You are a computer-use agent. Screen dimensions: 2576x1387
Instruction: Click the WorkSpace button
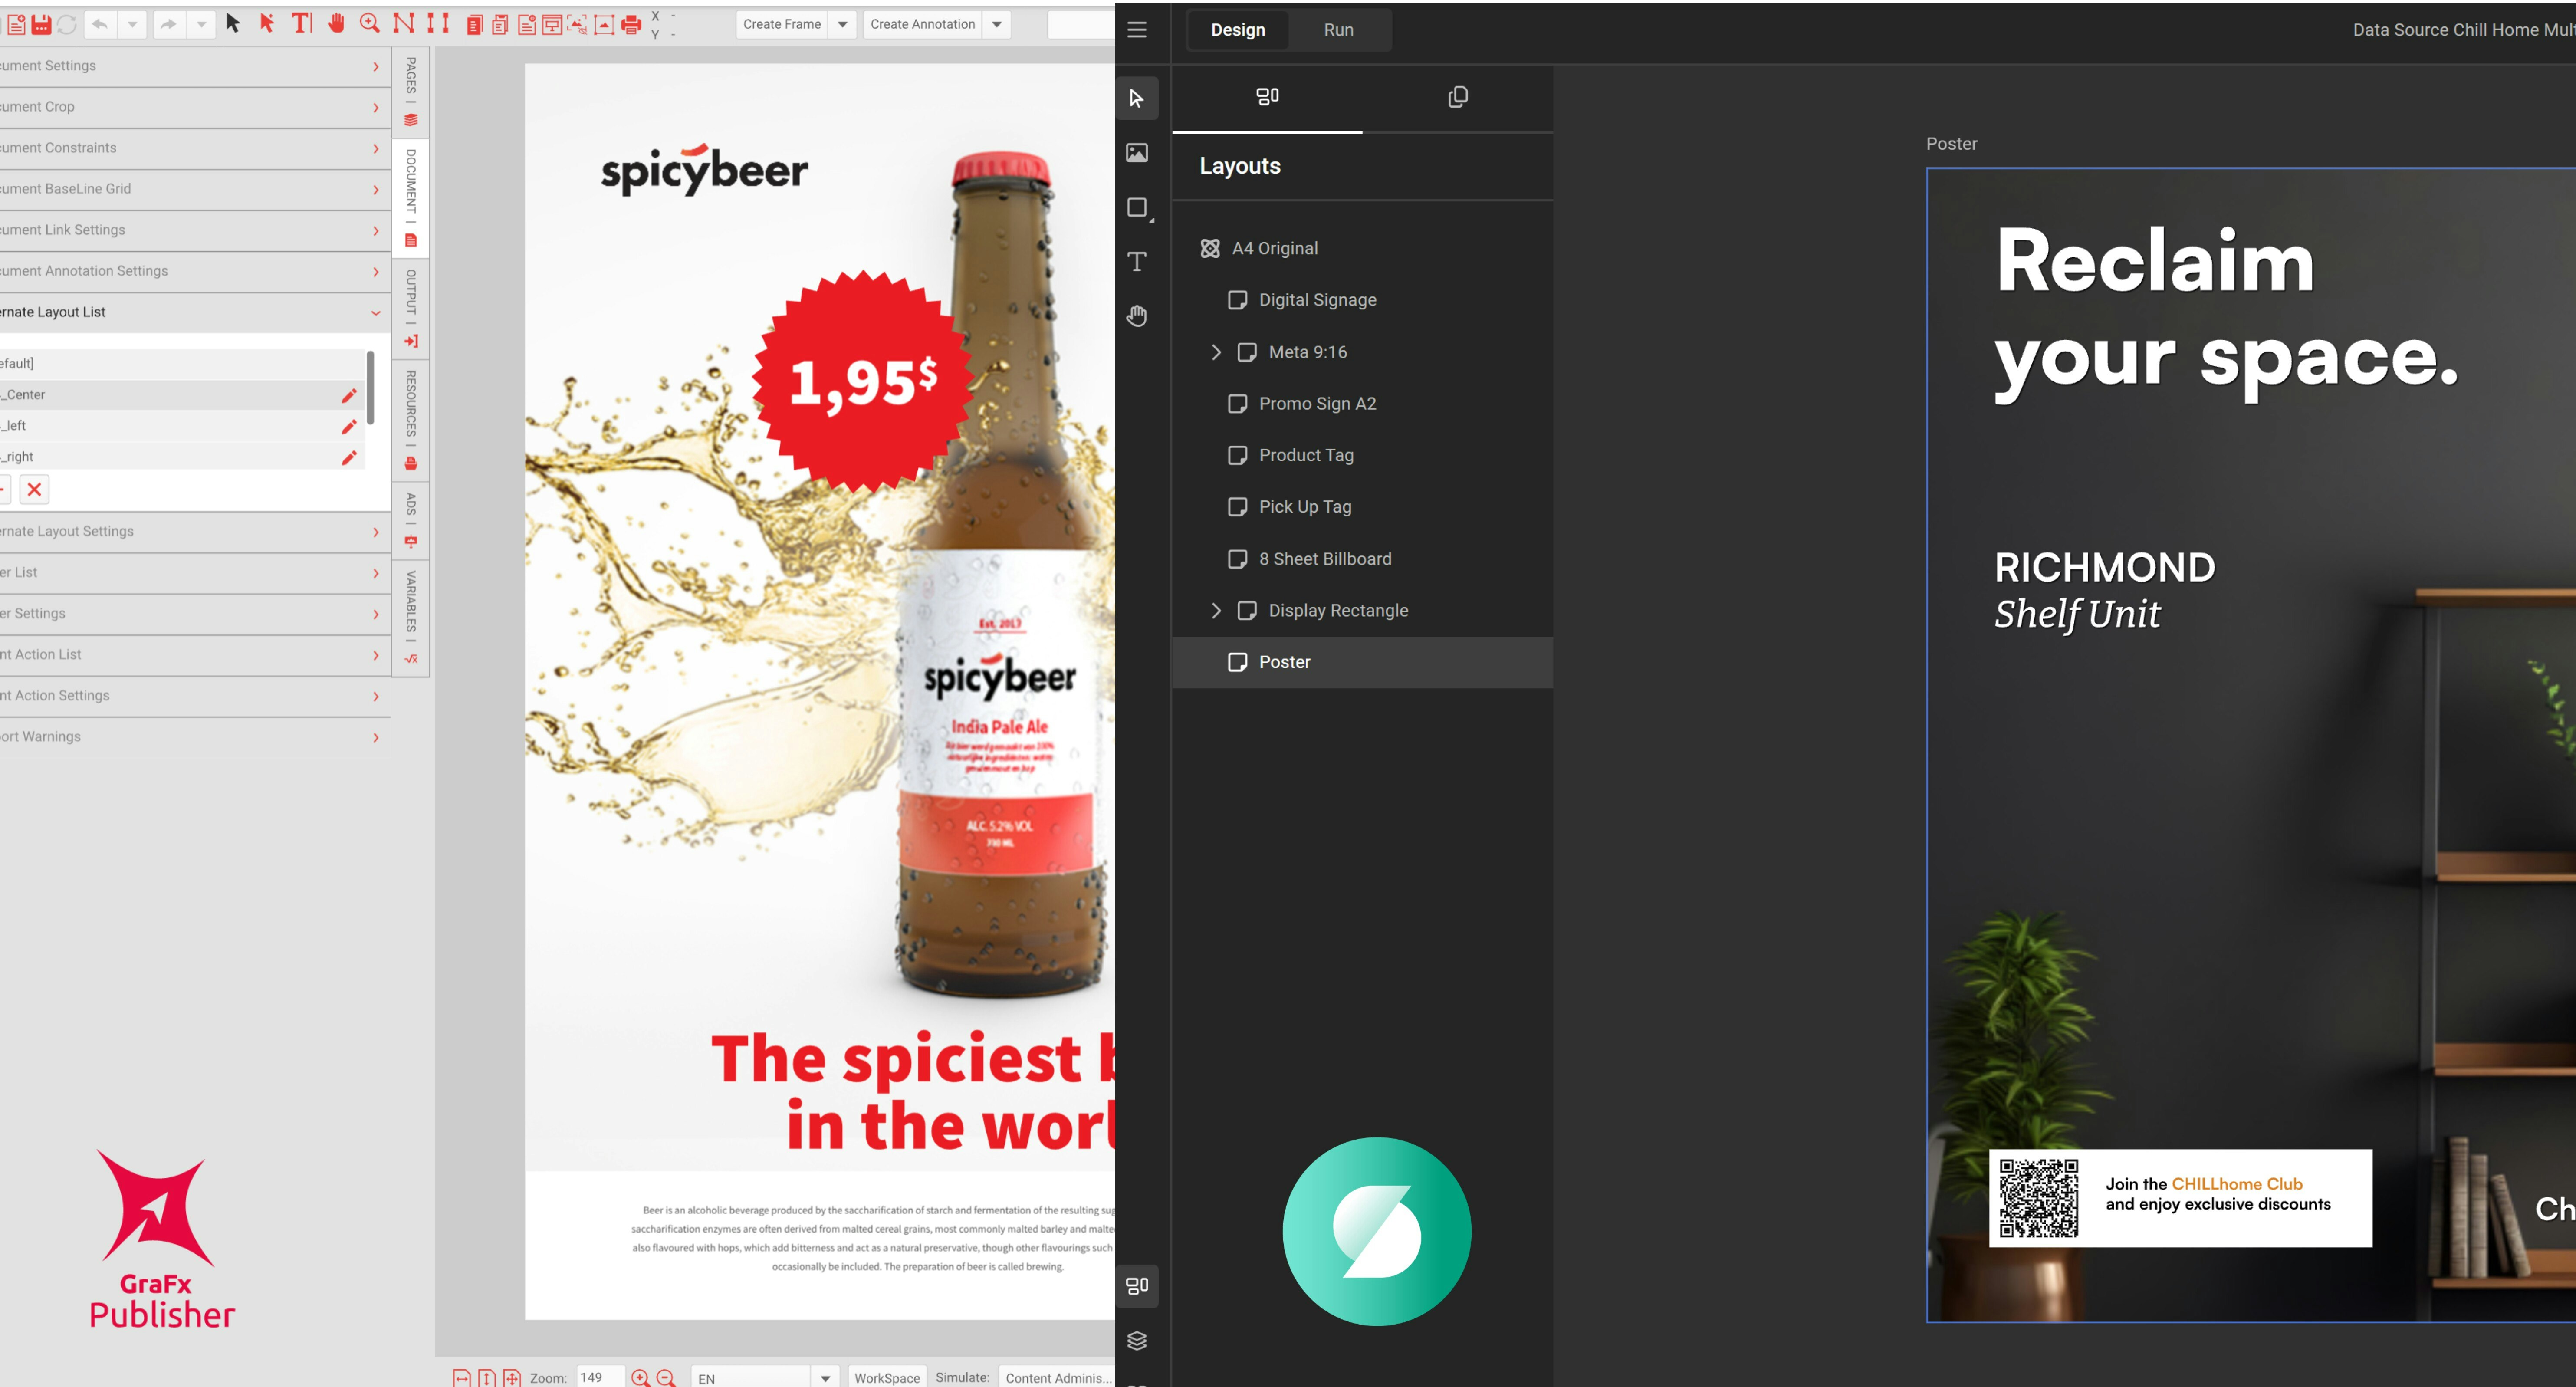[886, 1378]
